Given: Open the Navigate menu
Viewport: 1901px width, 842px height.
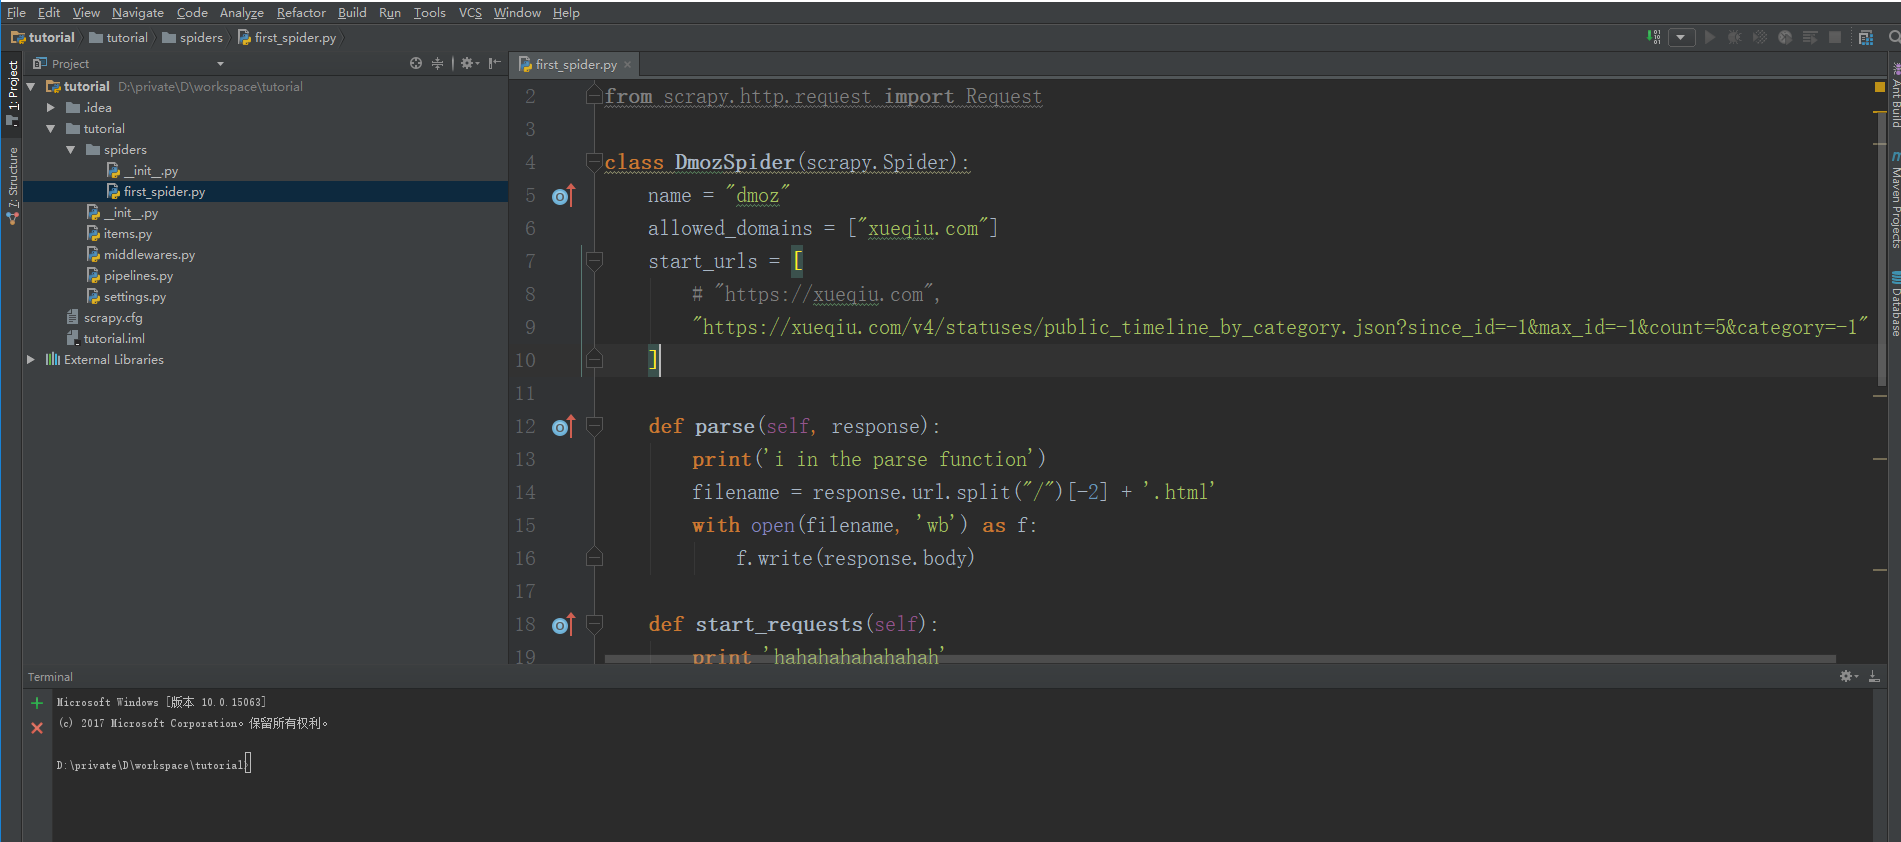Looking at the screenshot, I should coord(138,12).
